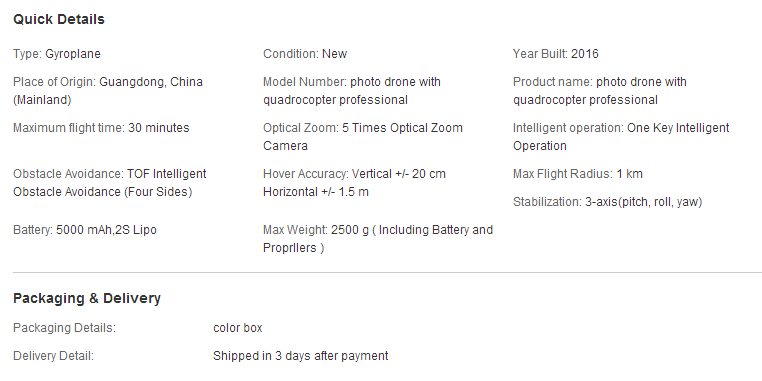This screenshot has height=381, width=762.
Task: Click the Product name photo drone entry
Action: click(600, 91)
